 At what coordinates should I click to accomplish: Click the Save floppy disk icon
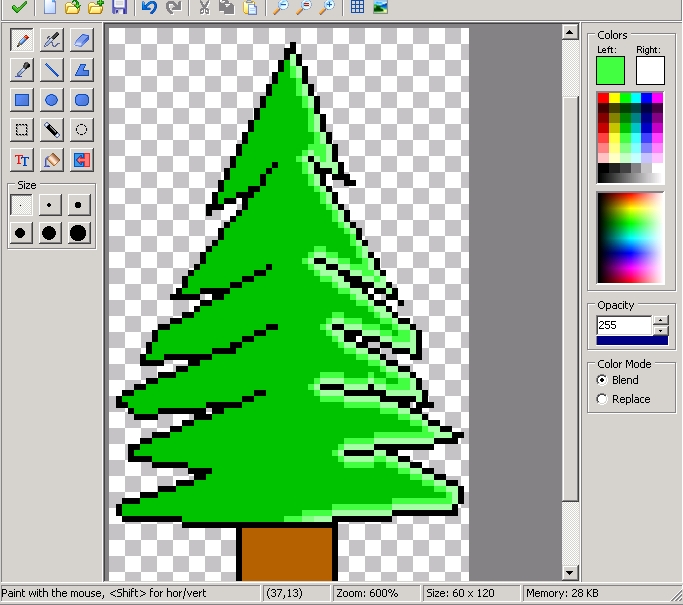(119, 8)
